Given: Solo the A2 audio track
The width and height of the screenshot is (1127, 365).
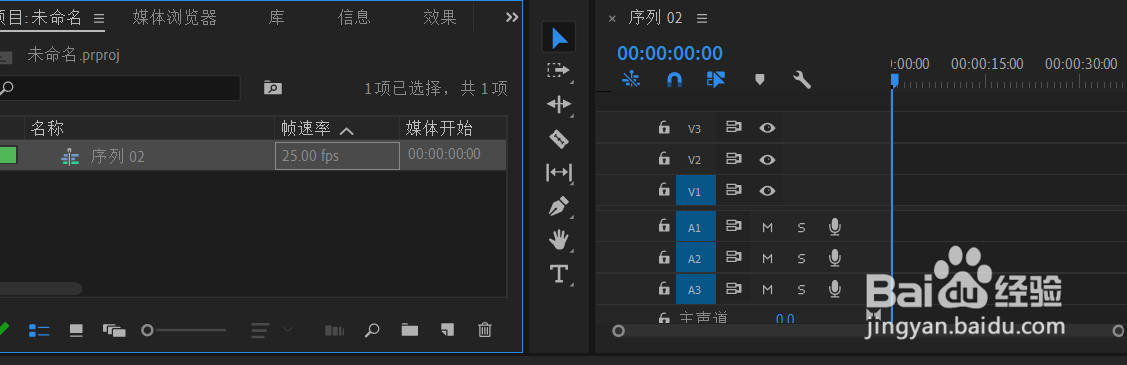Looking at the screenshot, I should [801, 259].
